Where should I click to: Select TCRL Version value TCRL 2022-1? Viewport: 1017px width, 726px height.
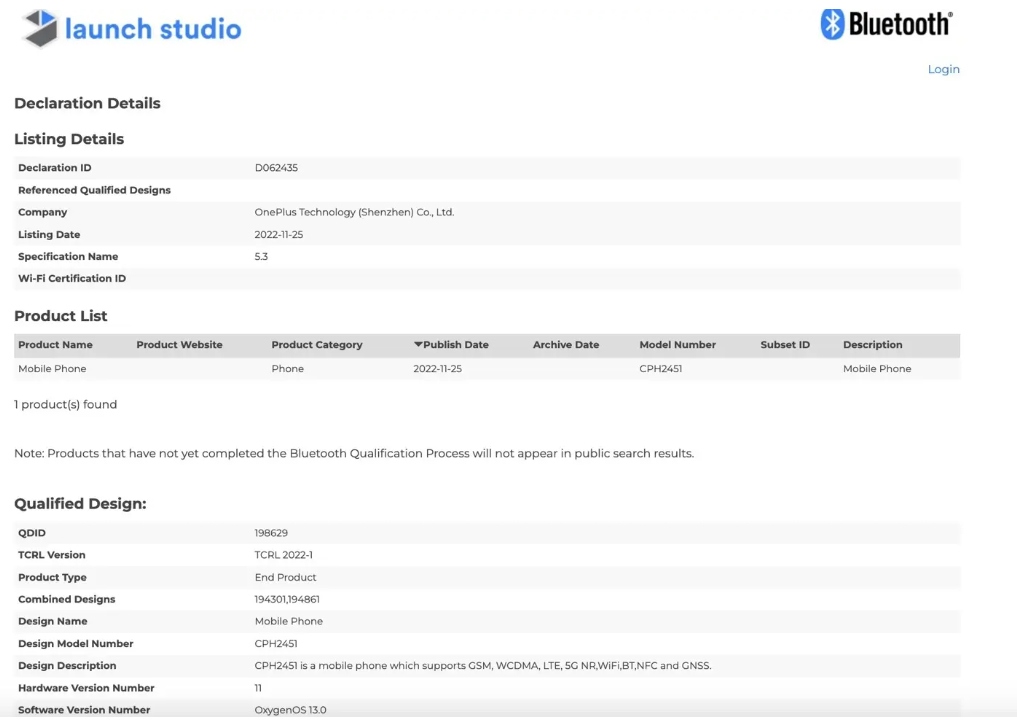click(x=283, y=555)
